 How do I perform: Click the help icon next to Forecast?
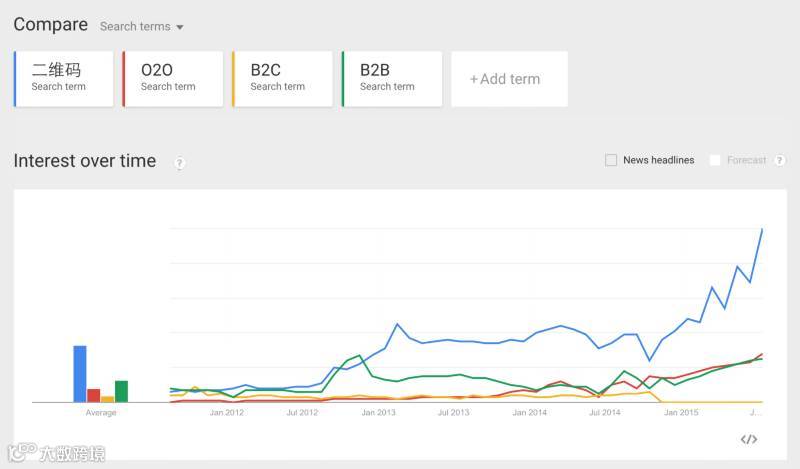coord(779,160)
